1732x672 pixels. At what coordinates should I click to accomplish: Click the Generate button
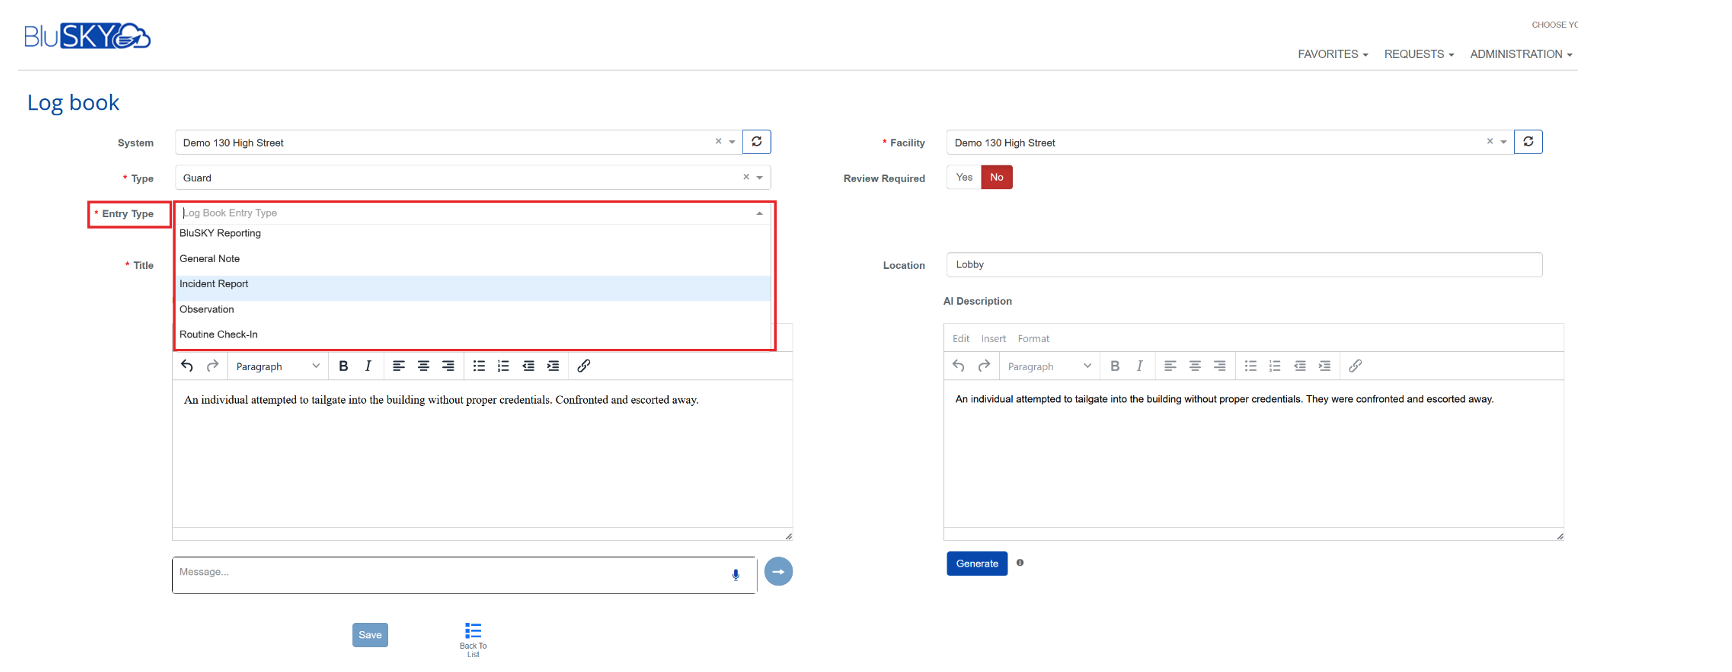click(x=977, y=564)
